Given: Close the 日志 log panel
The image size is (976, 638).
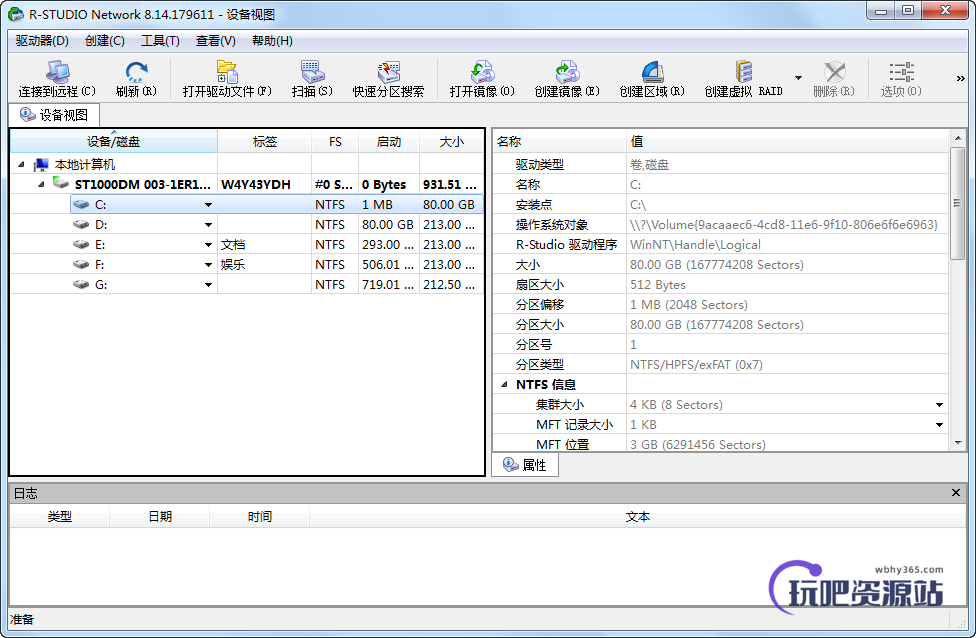Looking at the screenshot, I should 956,493.
